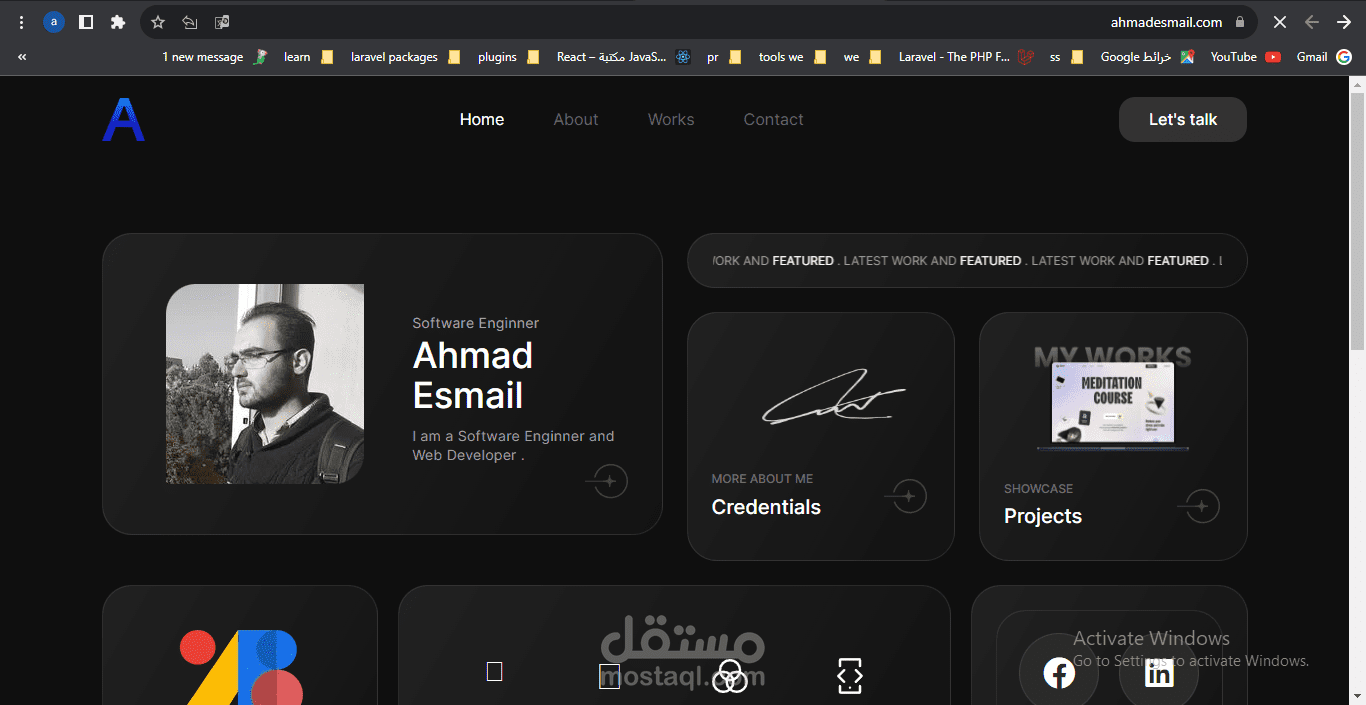Open the Laravel PHP Framework bookmark
The width and height of the screenshot is (1366, 705).
(x=966, y=57)
